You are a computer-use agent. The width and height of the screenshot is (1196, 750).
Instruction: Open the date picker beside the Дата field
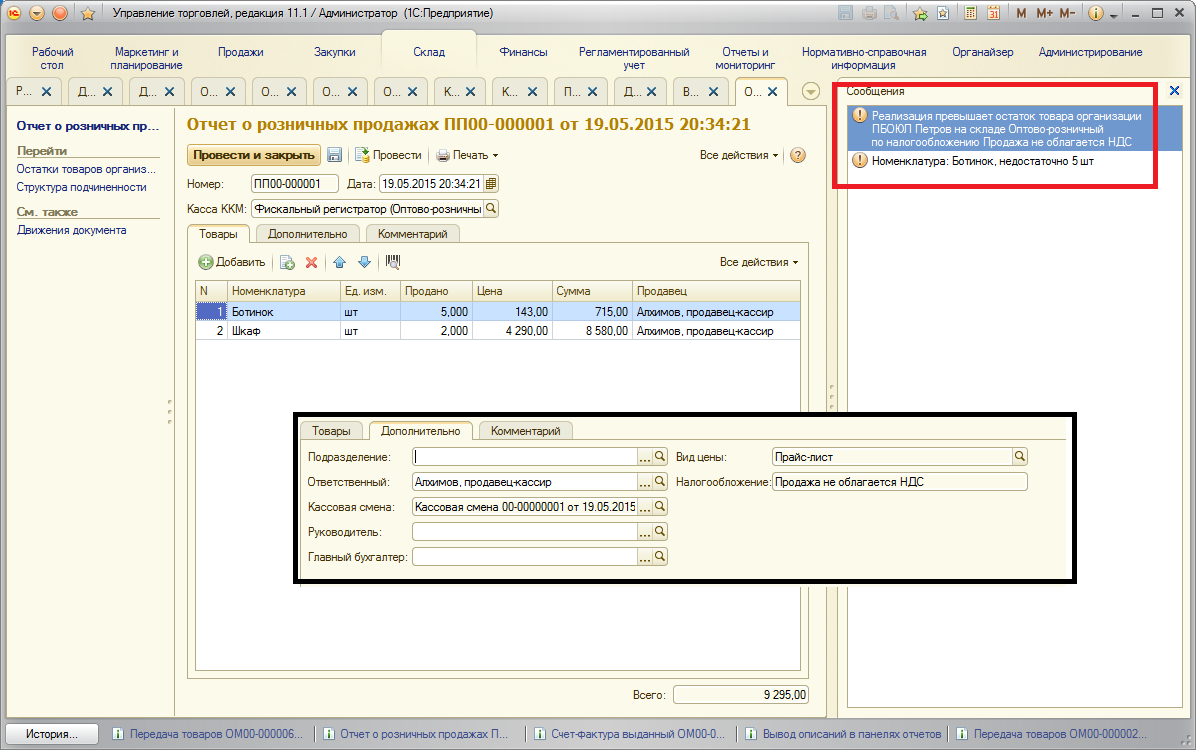[x=491, y=184]
